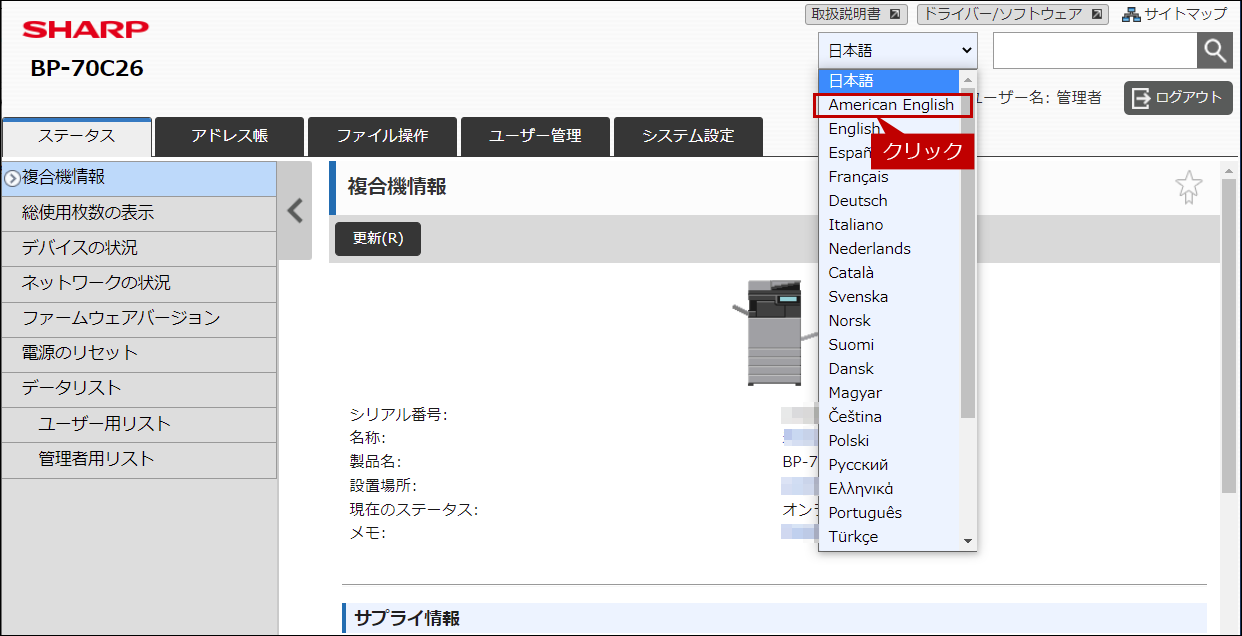Open the サイトマップ link

click(1174, 14)
